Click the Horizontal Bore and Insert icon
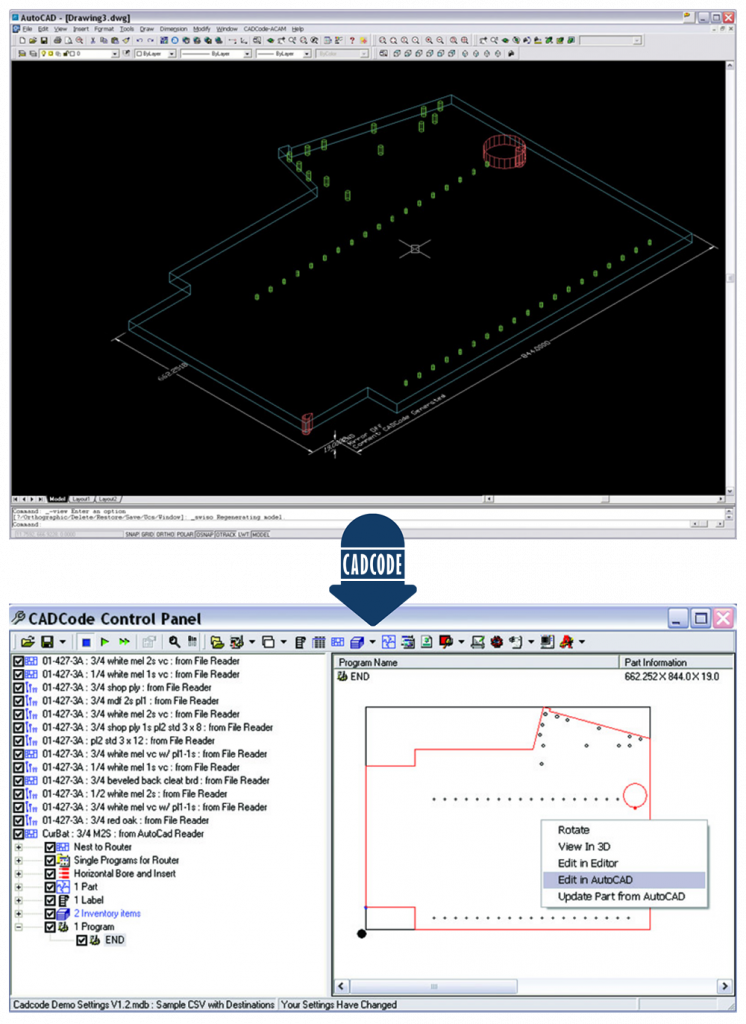The width and height of the screenshot is (746, 1024). pyautogui.click(x=64, y=873)
